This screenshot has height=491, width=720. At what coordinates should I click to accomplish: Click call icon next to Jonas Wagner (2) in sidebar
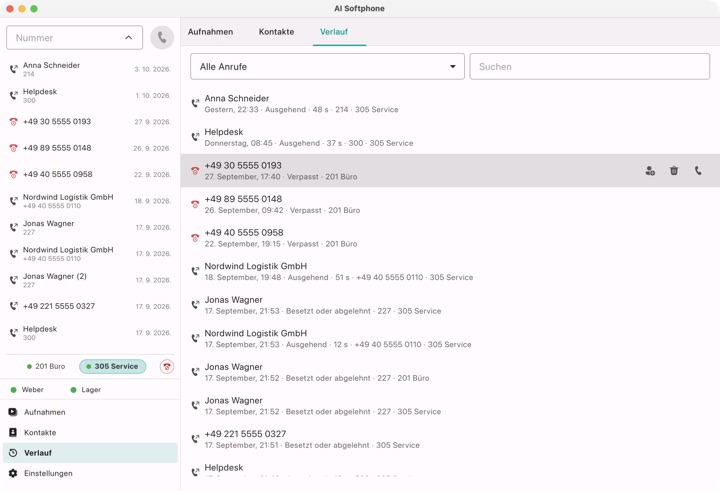(x=13, y=280)
